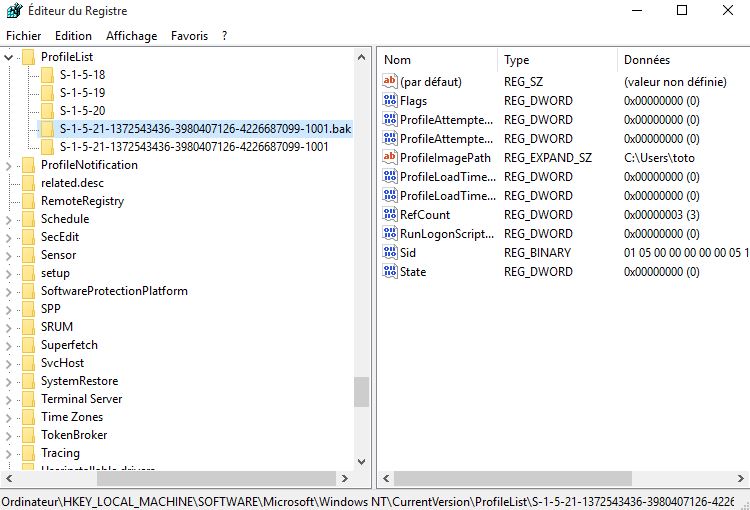
Task: Click the S-1-5-19 folder icon
Action: [x=47, y=93]
